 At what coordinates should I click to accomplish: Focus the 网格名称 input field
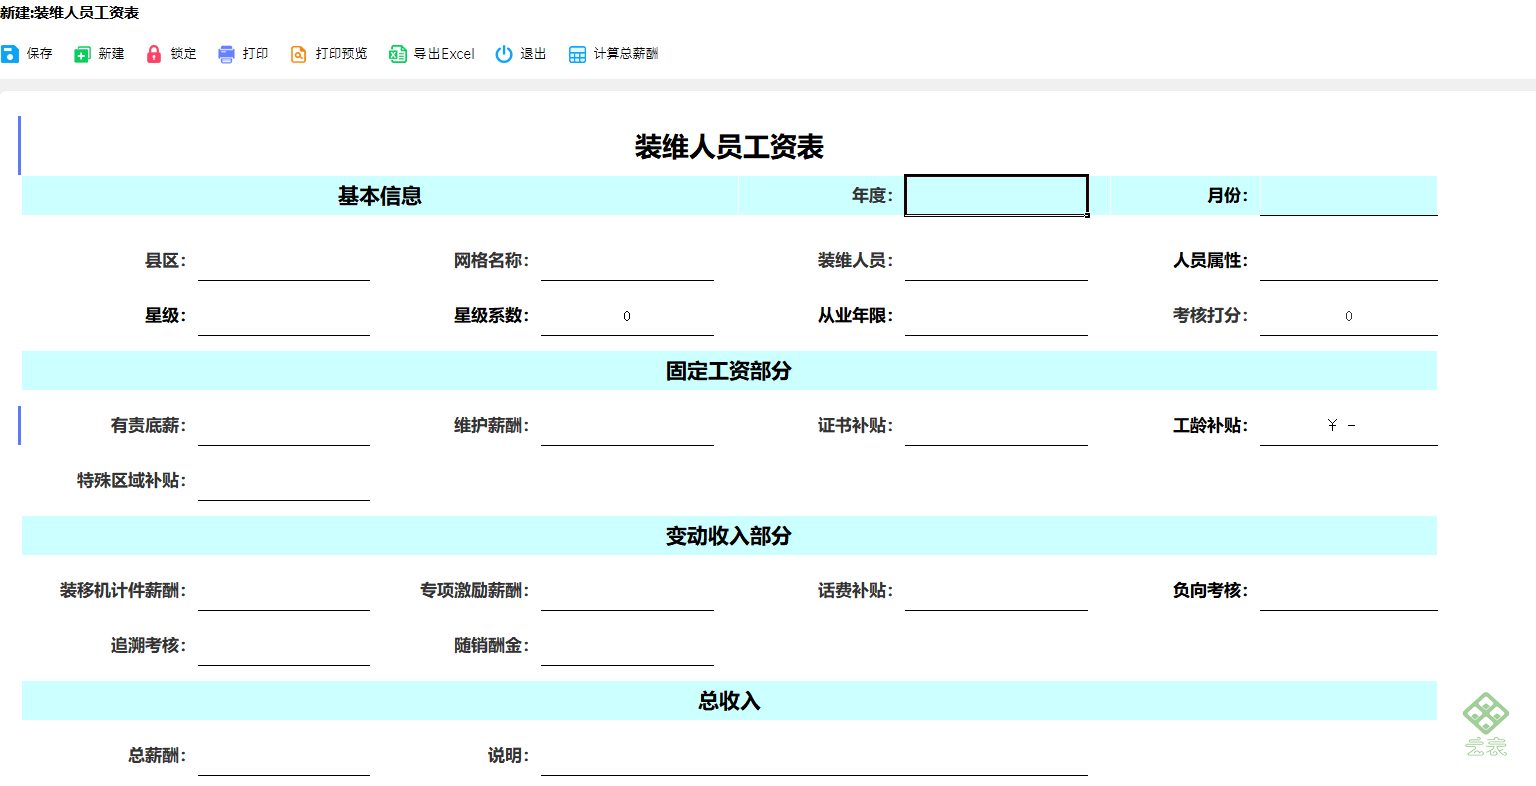pos(627,260)
